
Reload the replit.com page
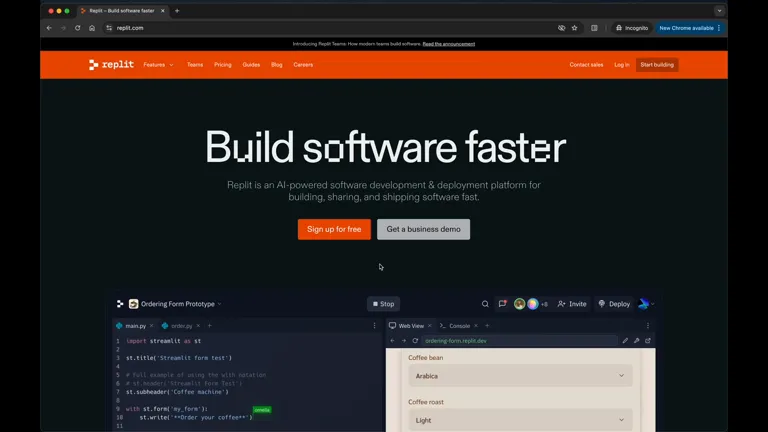pos(77,28)
